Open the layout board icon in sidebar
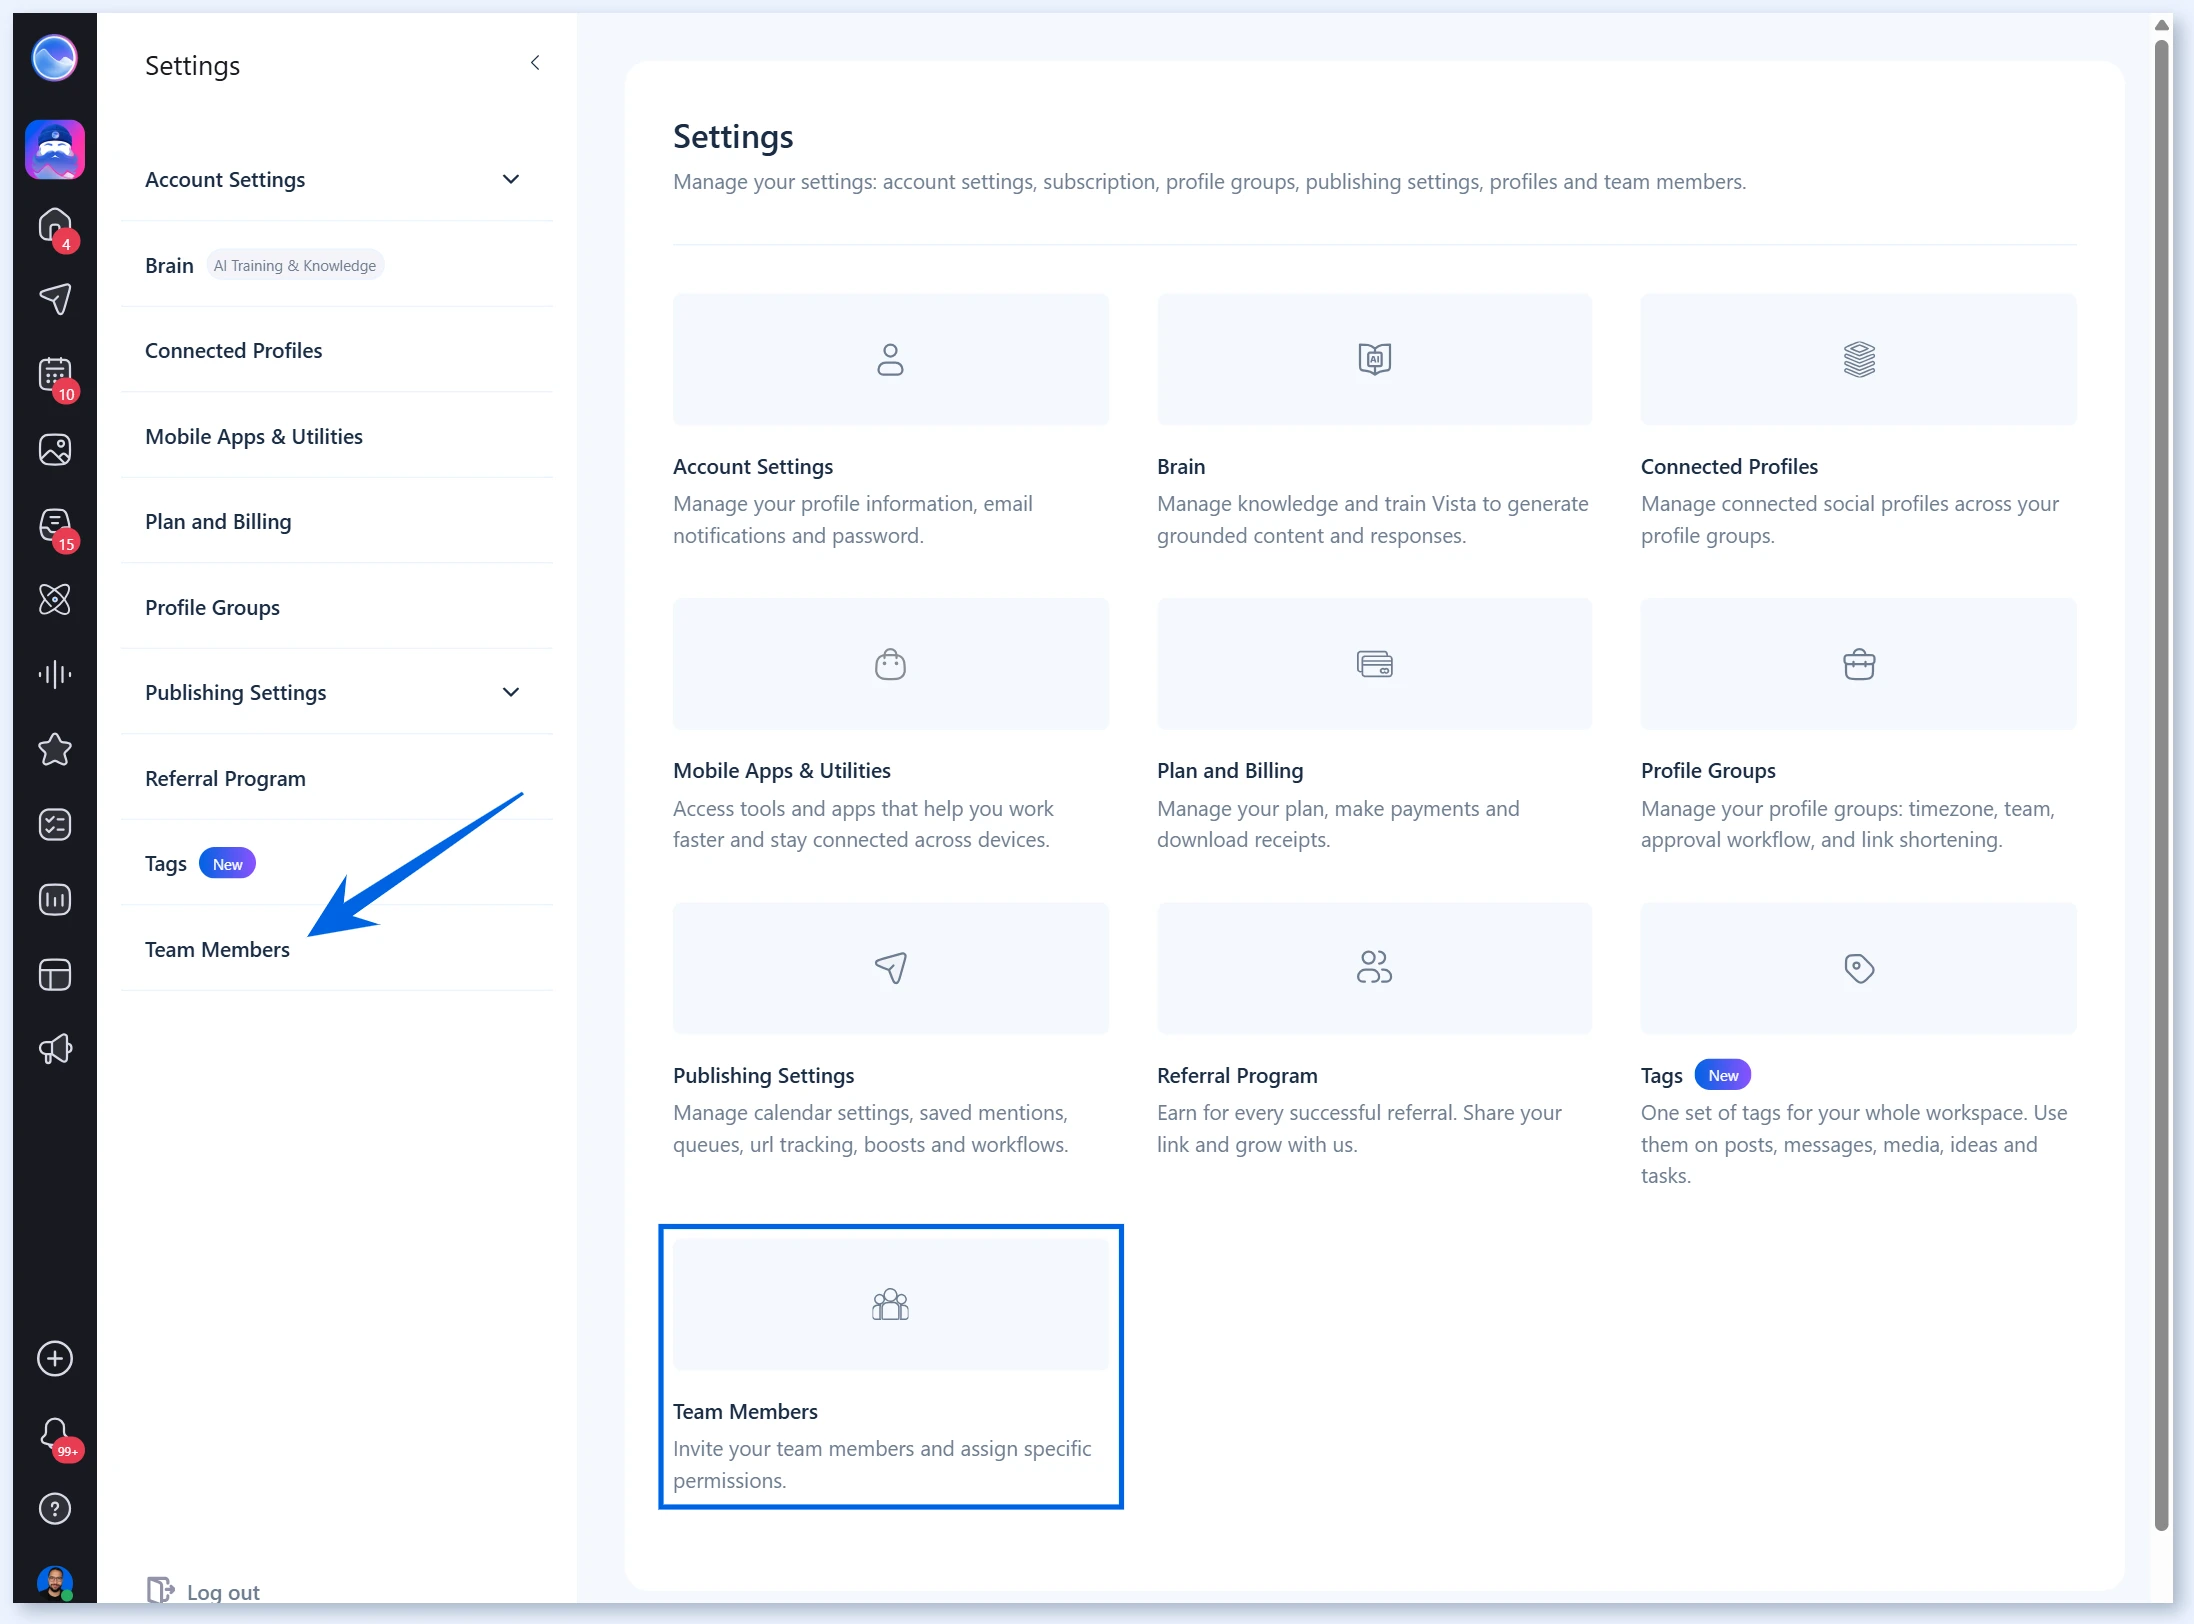The image size is (2194, 1624). pyautogui.click(x=55, y=974)
